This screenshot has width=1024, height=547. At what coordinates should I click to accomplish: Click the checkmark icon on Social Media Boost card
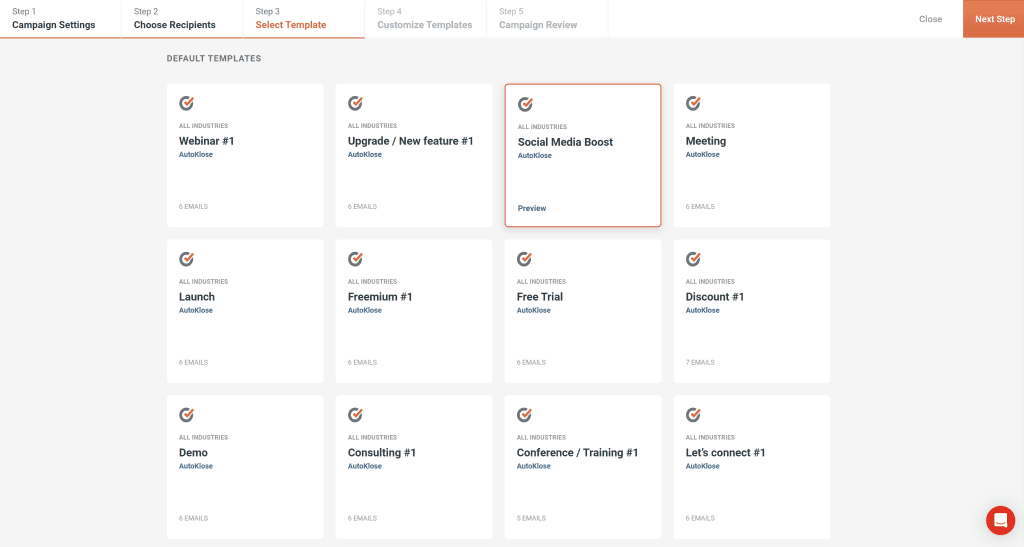525,104
